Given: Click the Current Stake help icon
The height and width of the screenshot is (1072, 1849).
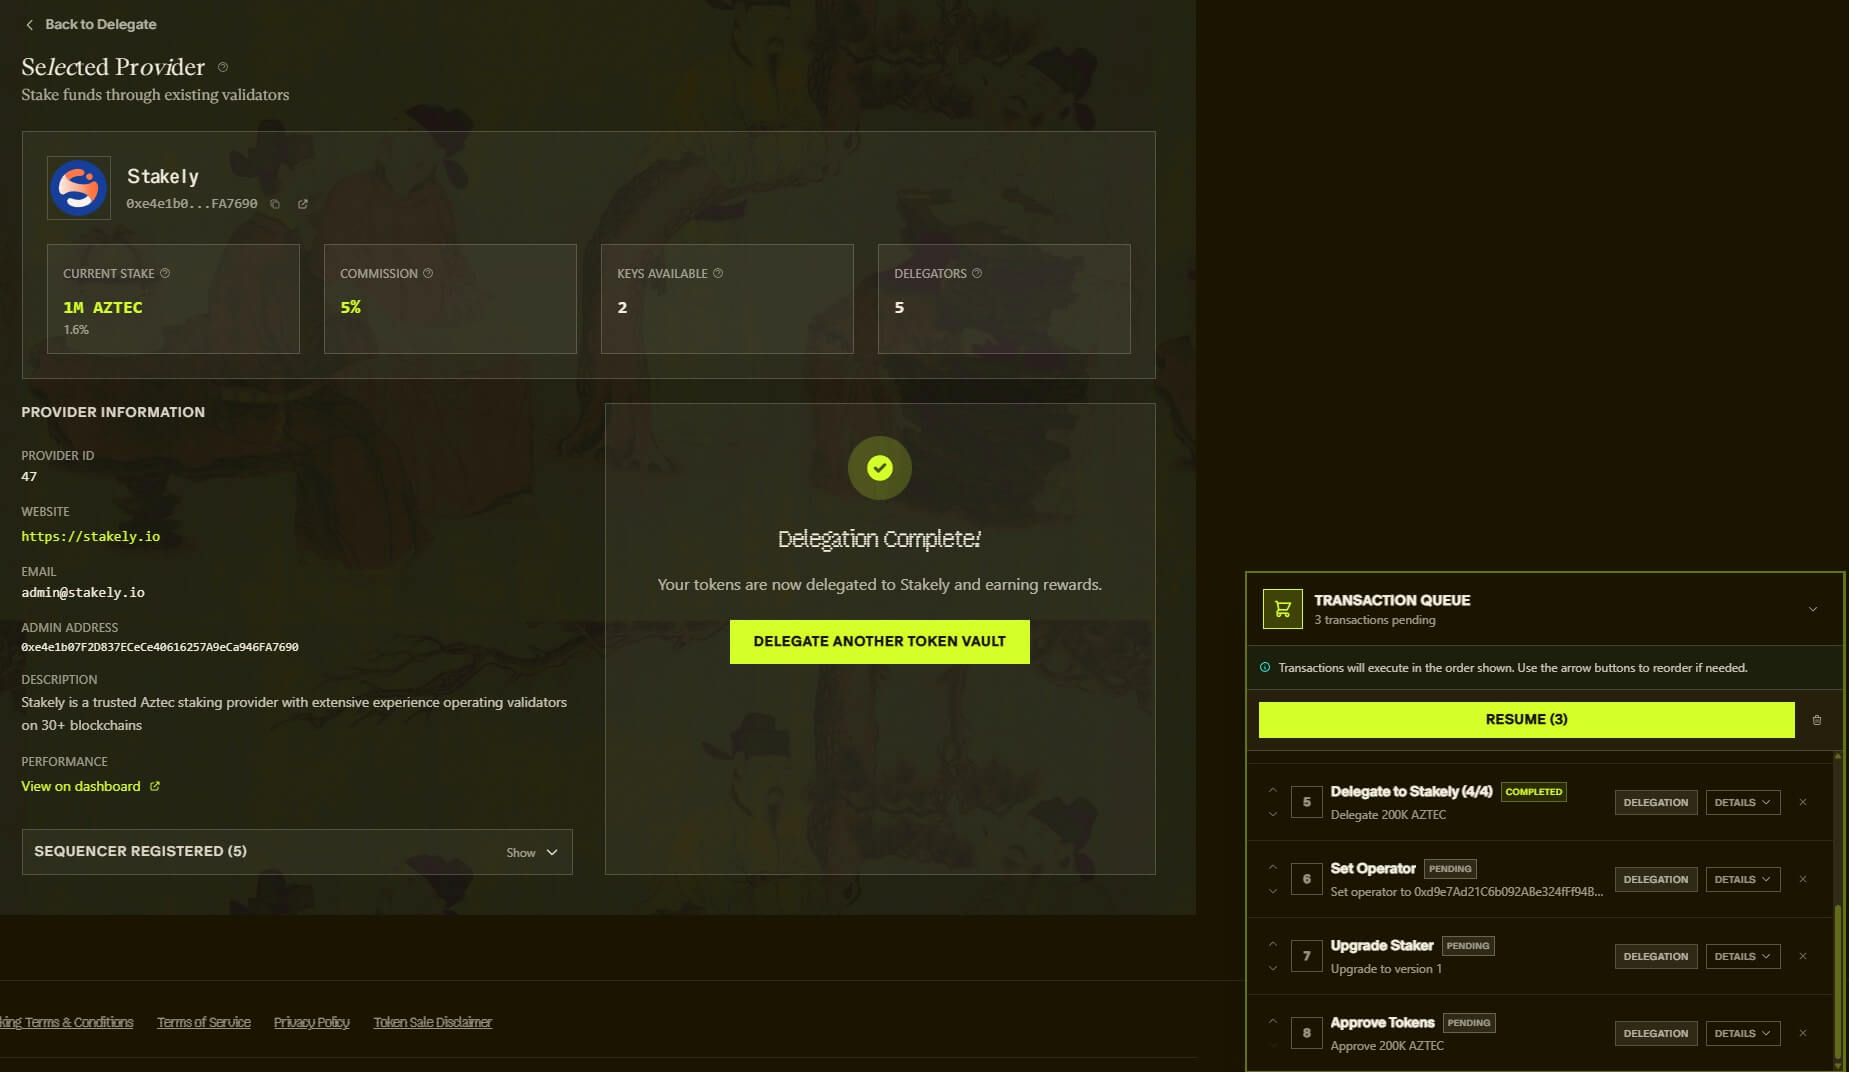Looking at the screenshot, I should click(x=166, y=272).
